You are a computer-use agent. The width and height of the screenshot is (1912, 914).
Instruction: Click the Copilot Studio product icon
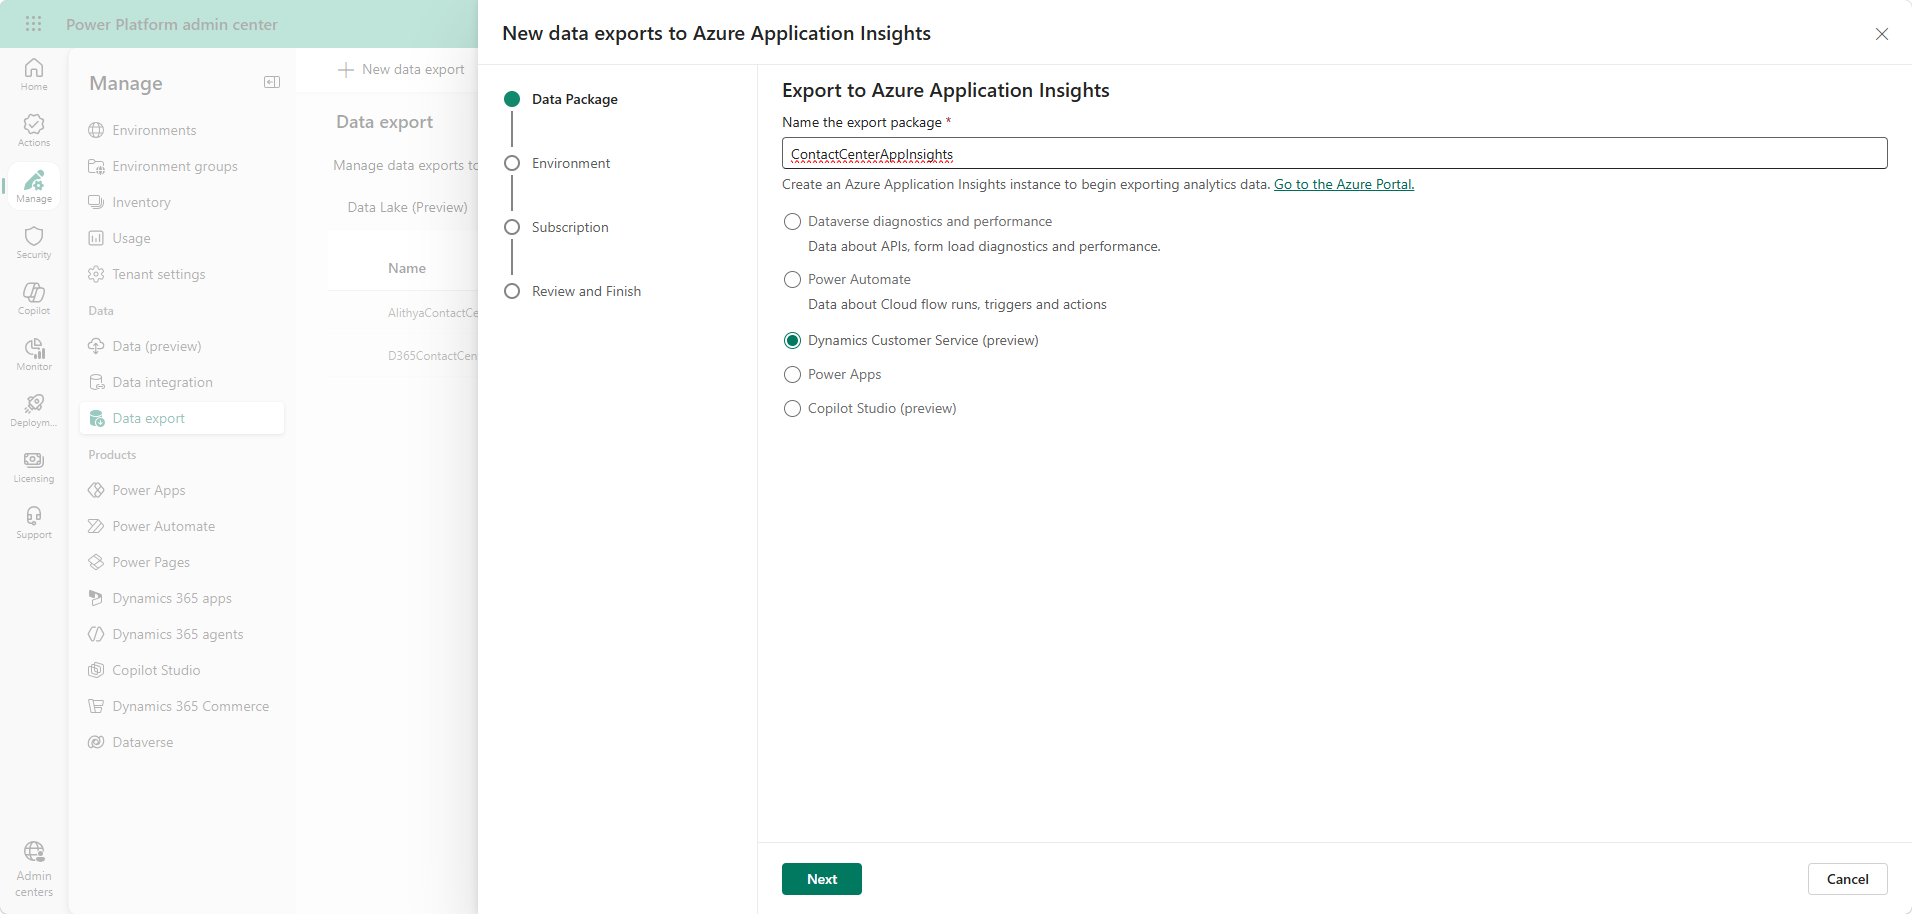point(96,670)
